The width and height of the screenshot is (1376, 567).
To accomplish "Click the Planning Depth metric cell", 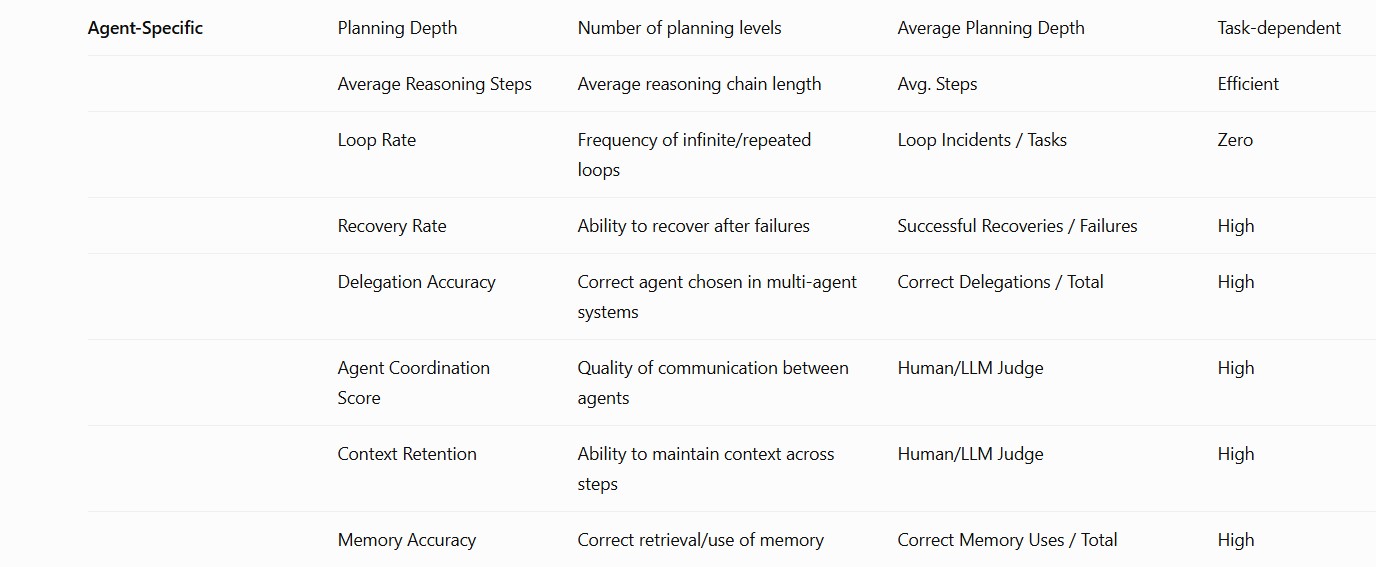I will [x=397, y=28].
